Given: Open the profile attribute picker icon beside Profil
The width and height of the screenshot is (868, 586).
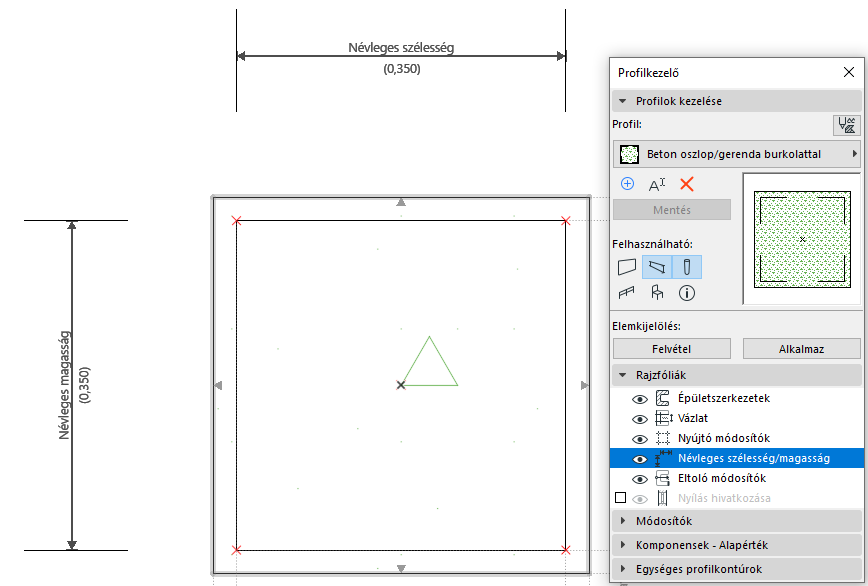Looking at the screenshot, I should 846,125.
